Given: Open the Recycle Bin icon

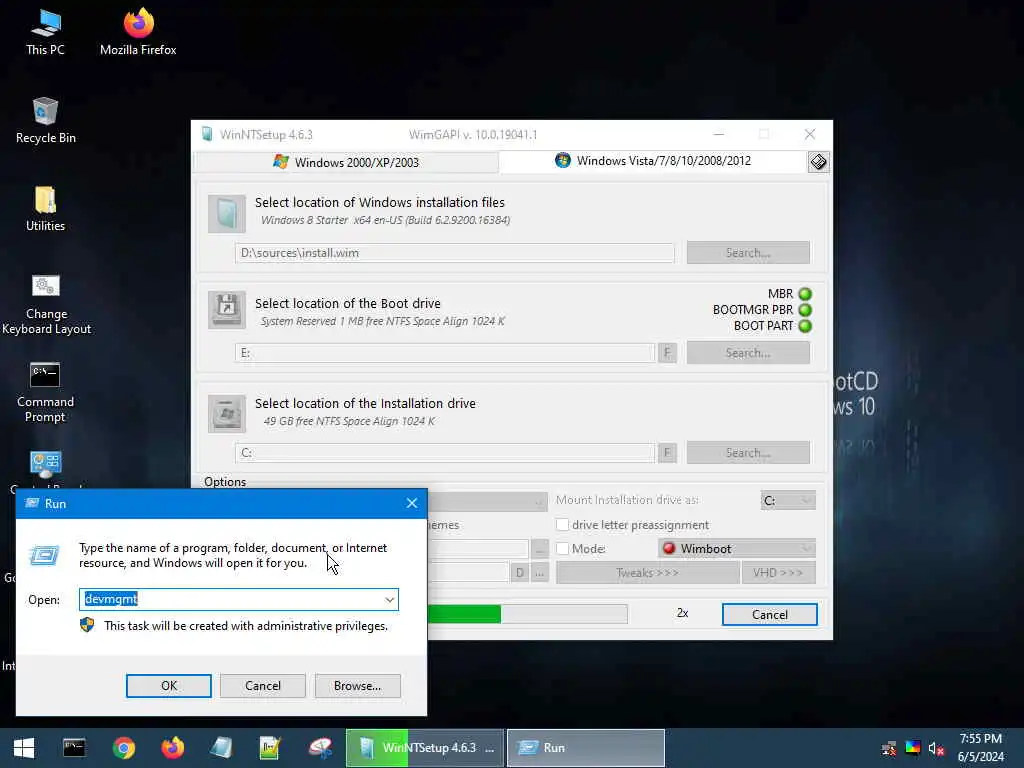Looking at the screenshot, I should (45, 121).
